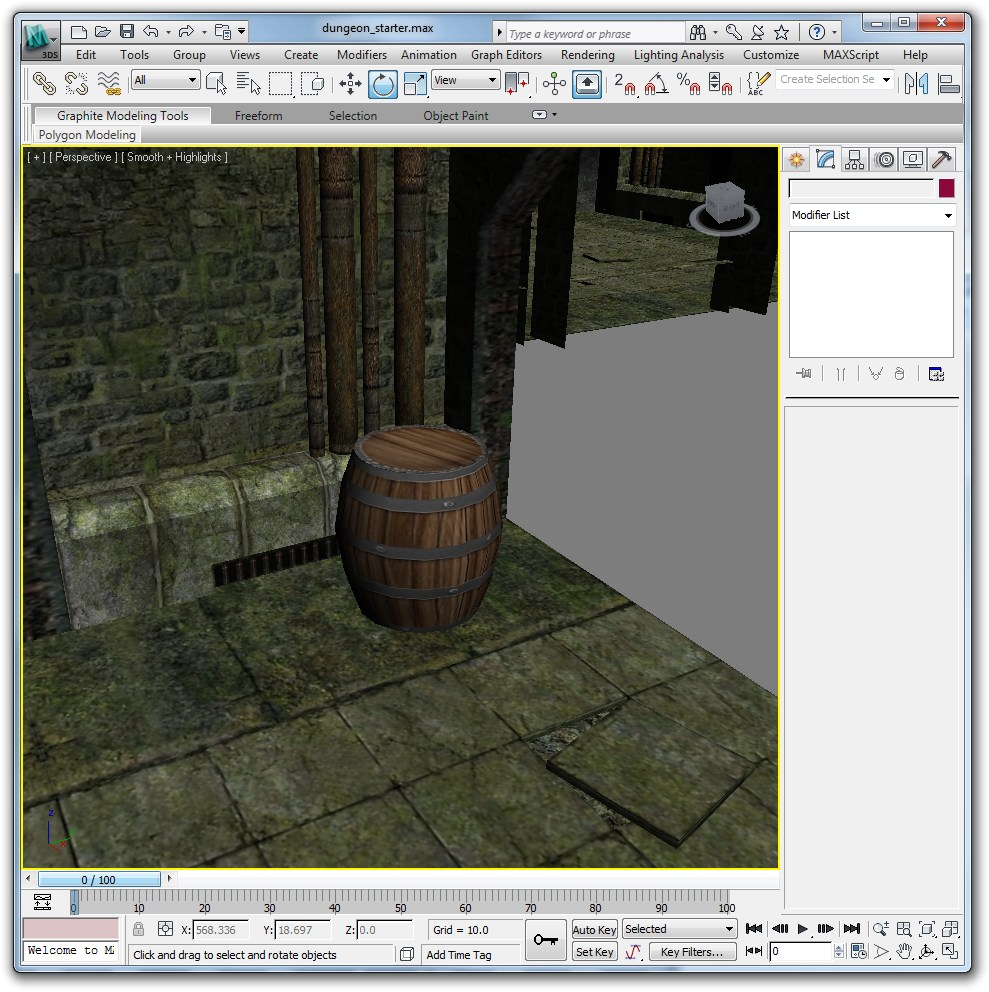Switch to the Utilities hammer panel
The width and height of the screenshot is (989, 992).
[x=941, y=159]
